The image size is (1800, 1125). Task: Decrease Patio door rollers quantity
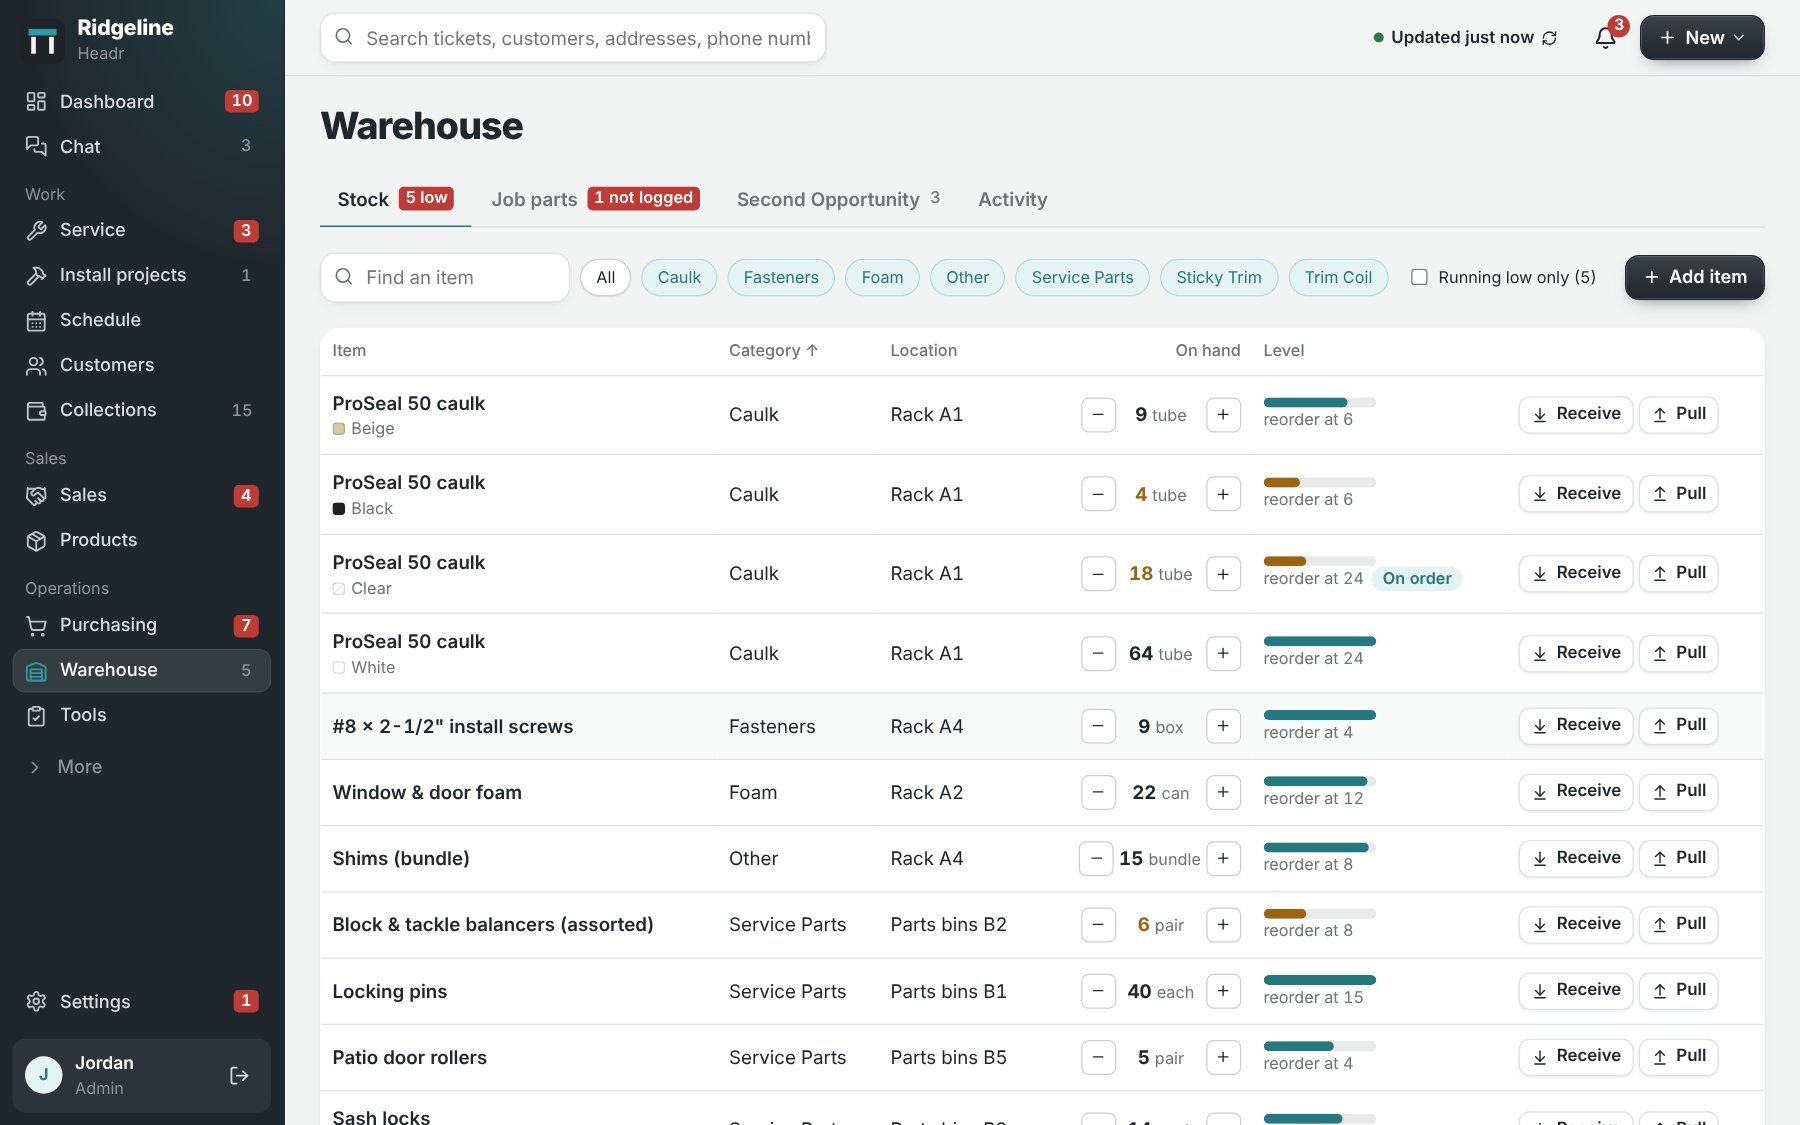pyautogui.click(x=1098, y=1057)
